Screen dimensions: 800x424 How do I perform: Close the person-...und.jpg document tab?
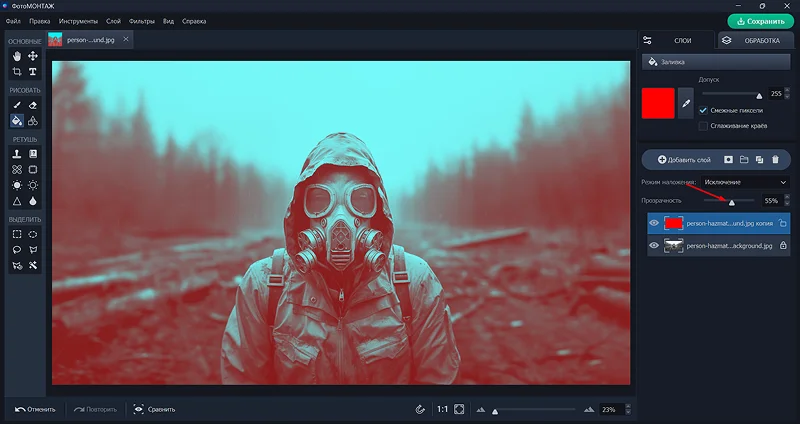[x=126, y=39]
